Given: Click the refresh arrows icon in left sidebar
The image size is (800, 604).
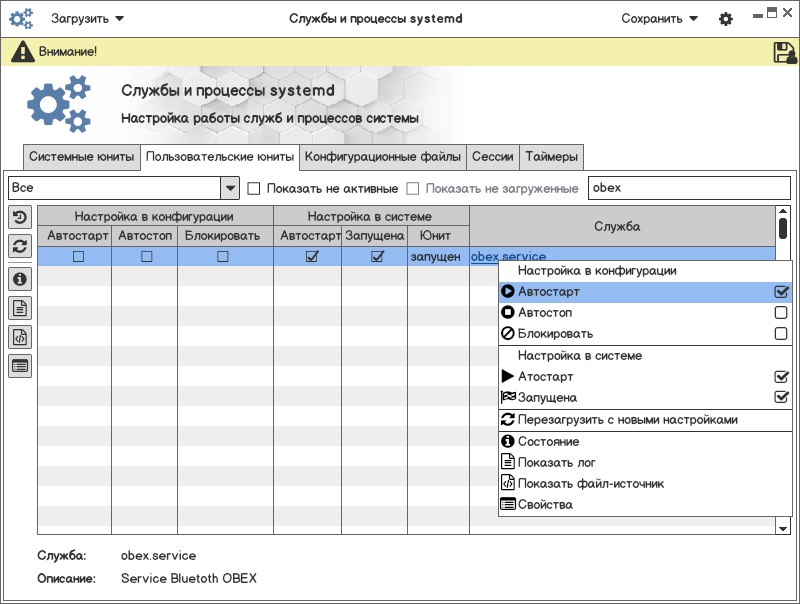Looking at the screenshot, I should tap(19, 246).
